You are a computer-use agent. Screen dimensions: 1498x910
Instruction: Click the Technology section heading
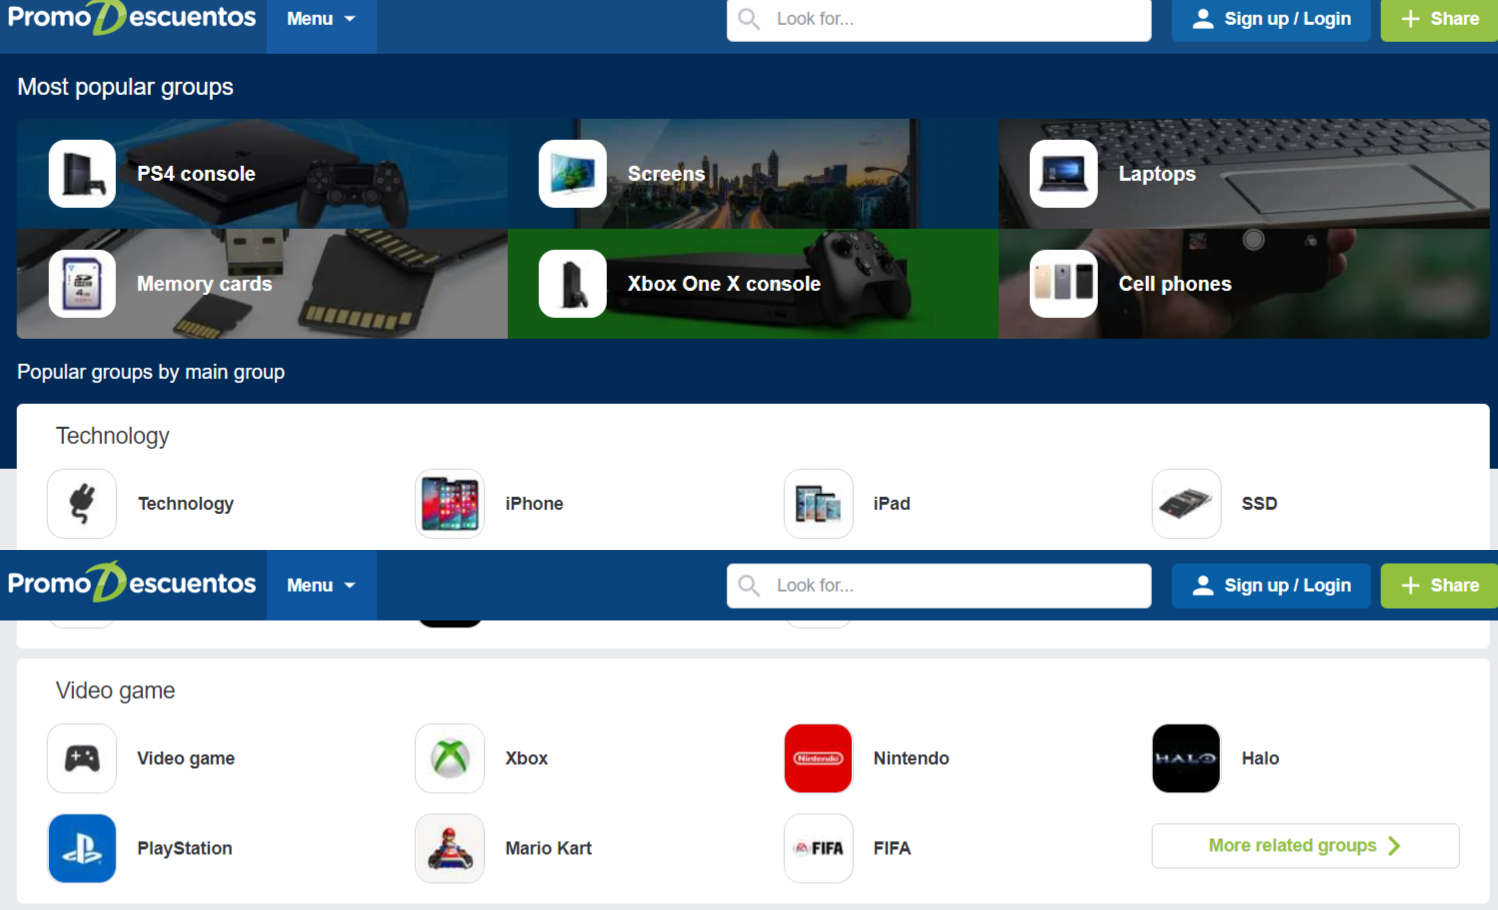pyautogui.click(x=113, y=436)
